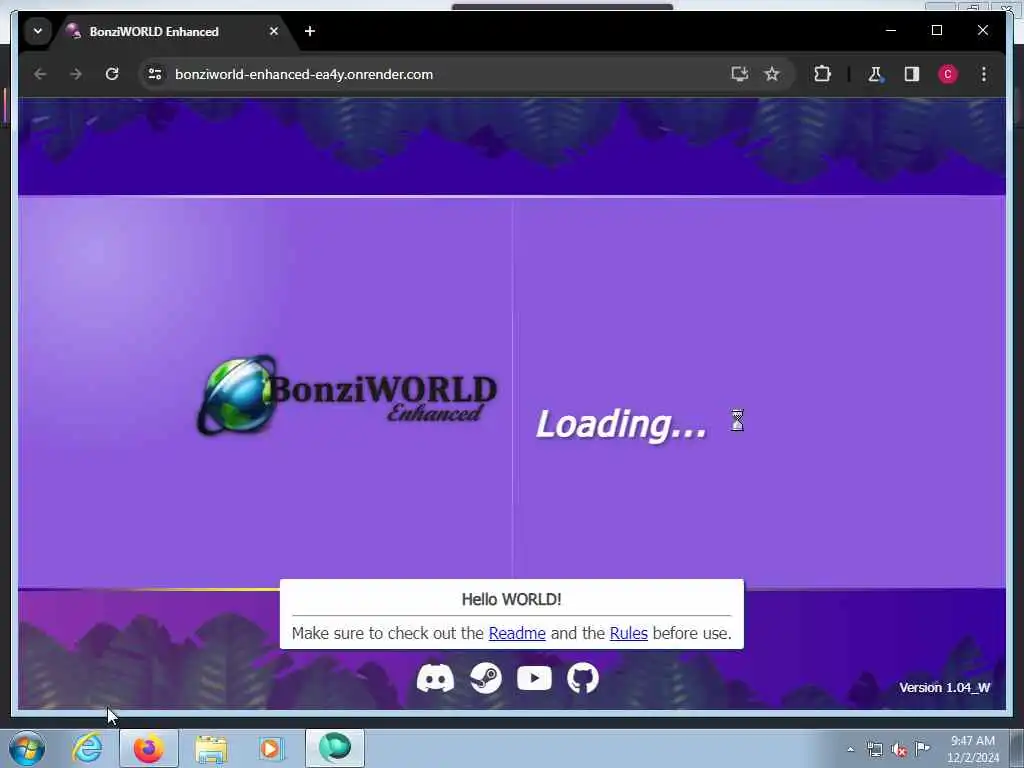The height and width of the screenshot is (768, 1024).
Task: Open Firefox from the taskbar
Action: pos(149,748)
